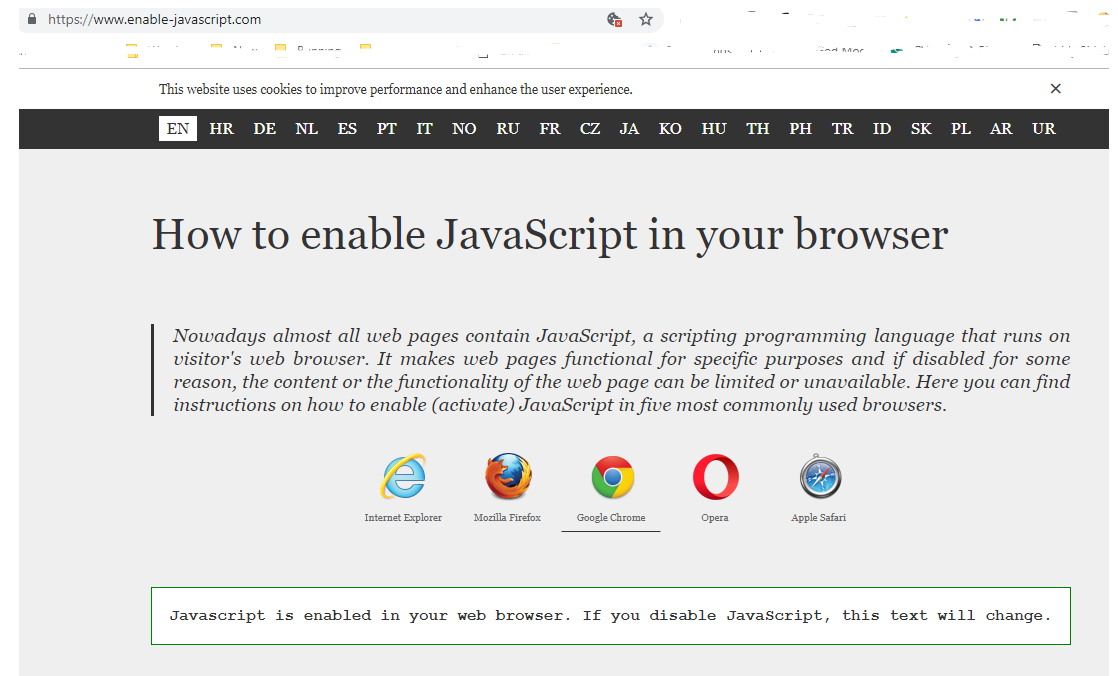Viewport: 1118px width, 676px height.
Task: Switch language to ES
Action: point(347,128)
